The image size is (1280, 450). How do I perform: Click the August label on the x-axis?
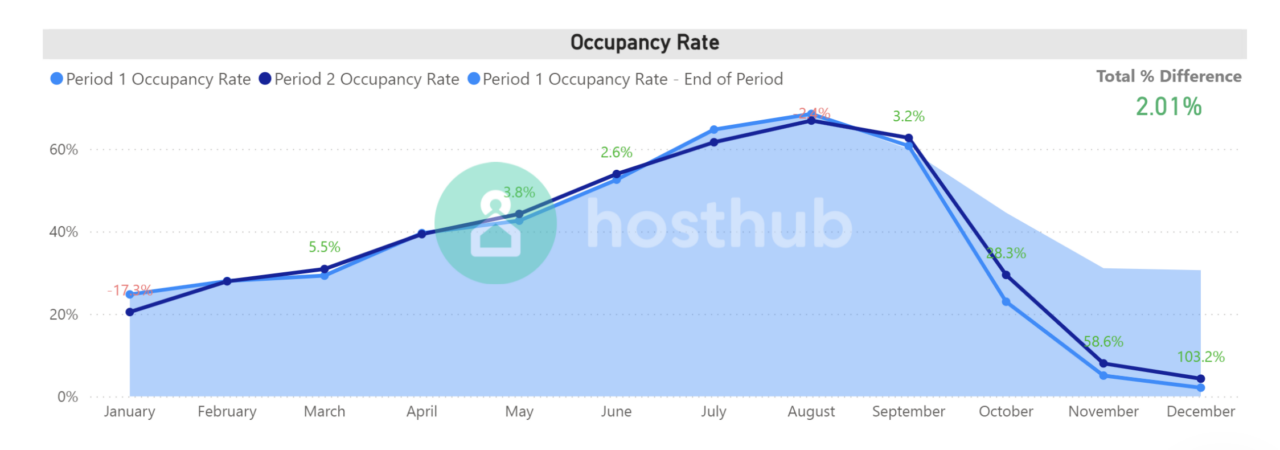click(x=811, y=412)
